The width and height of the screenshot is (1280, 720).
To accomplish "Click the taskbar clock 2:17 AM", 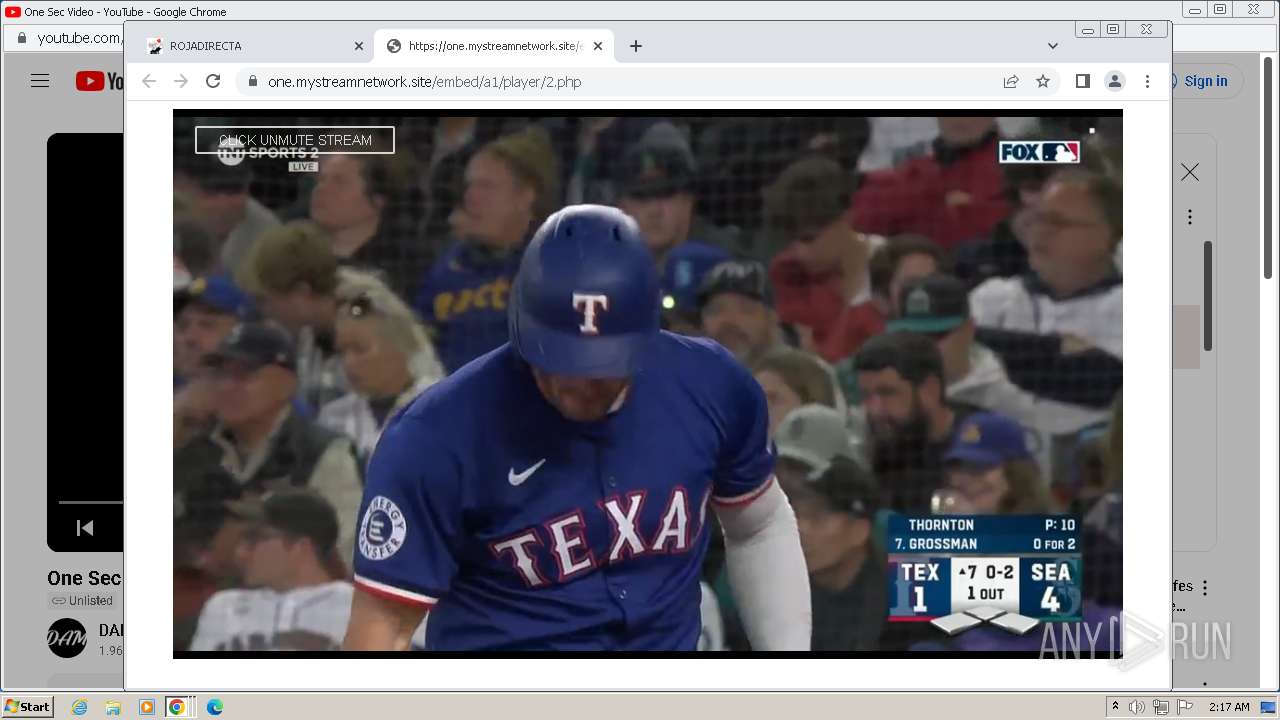I will [1229, 707].
